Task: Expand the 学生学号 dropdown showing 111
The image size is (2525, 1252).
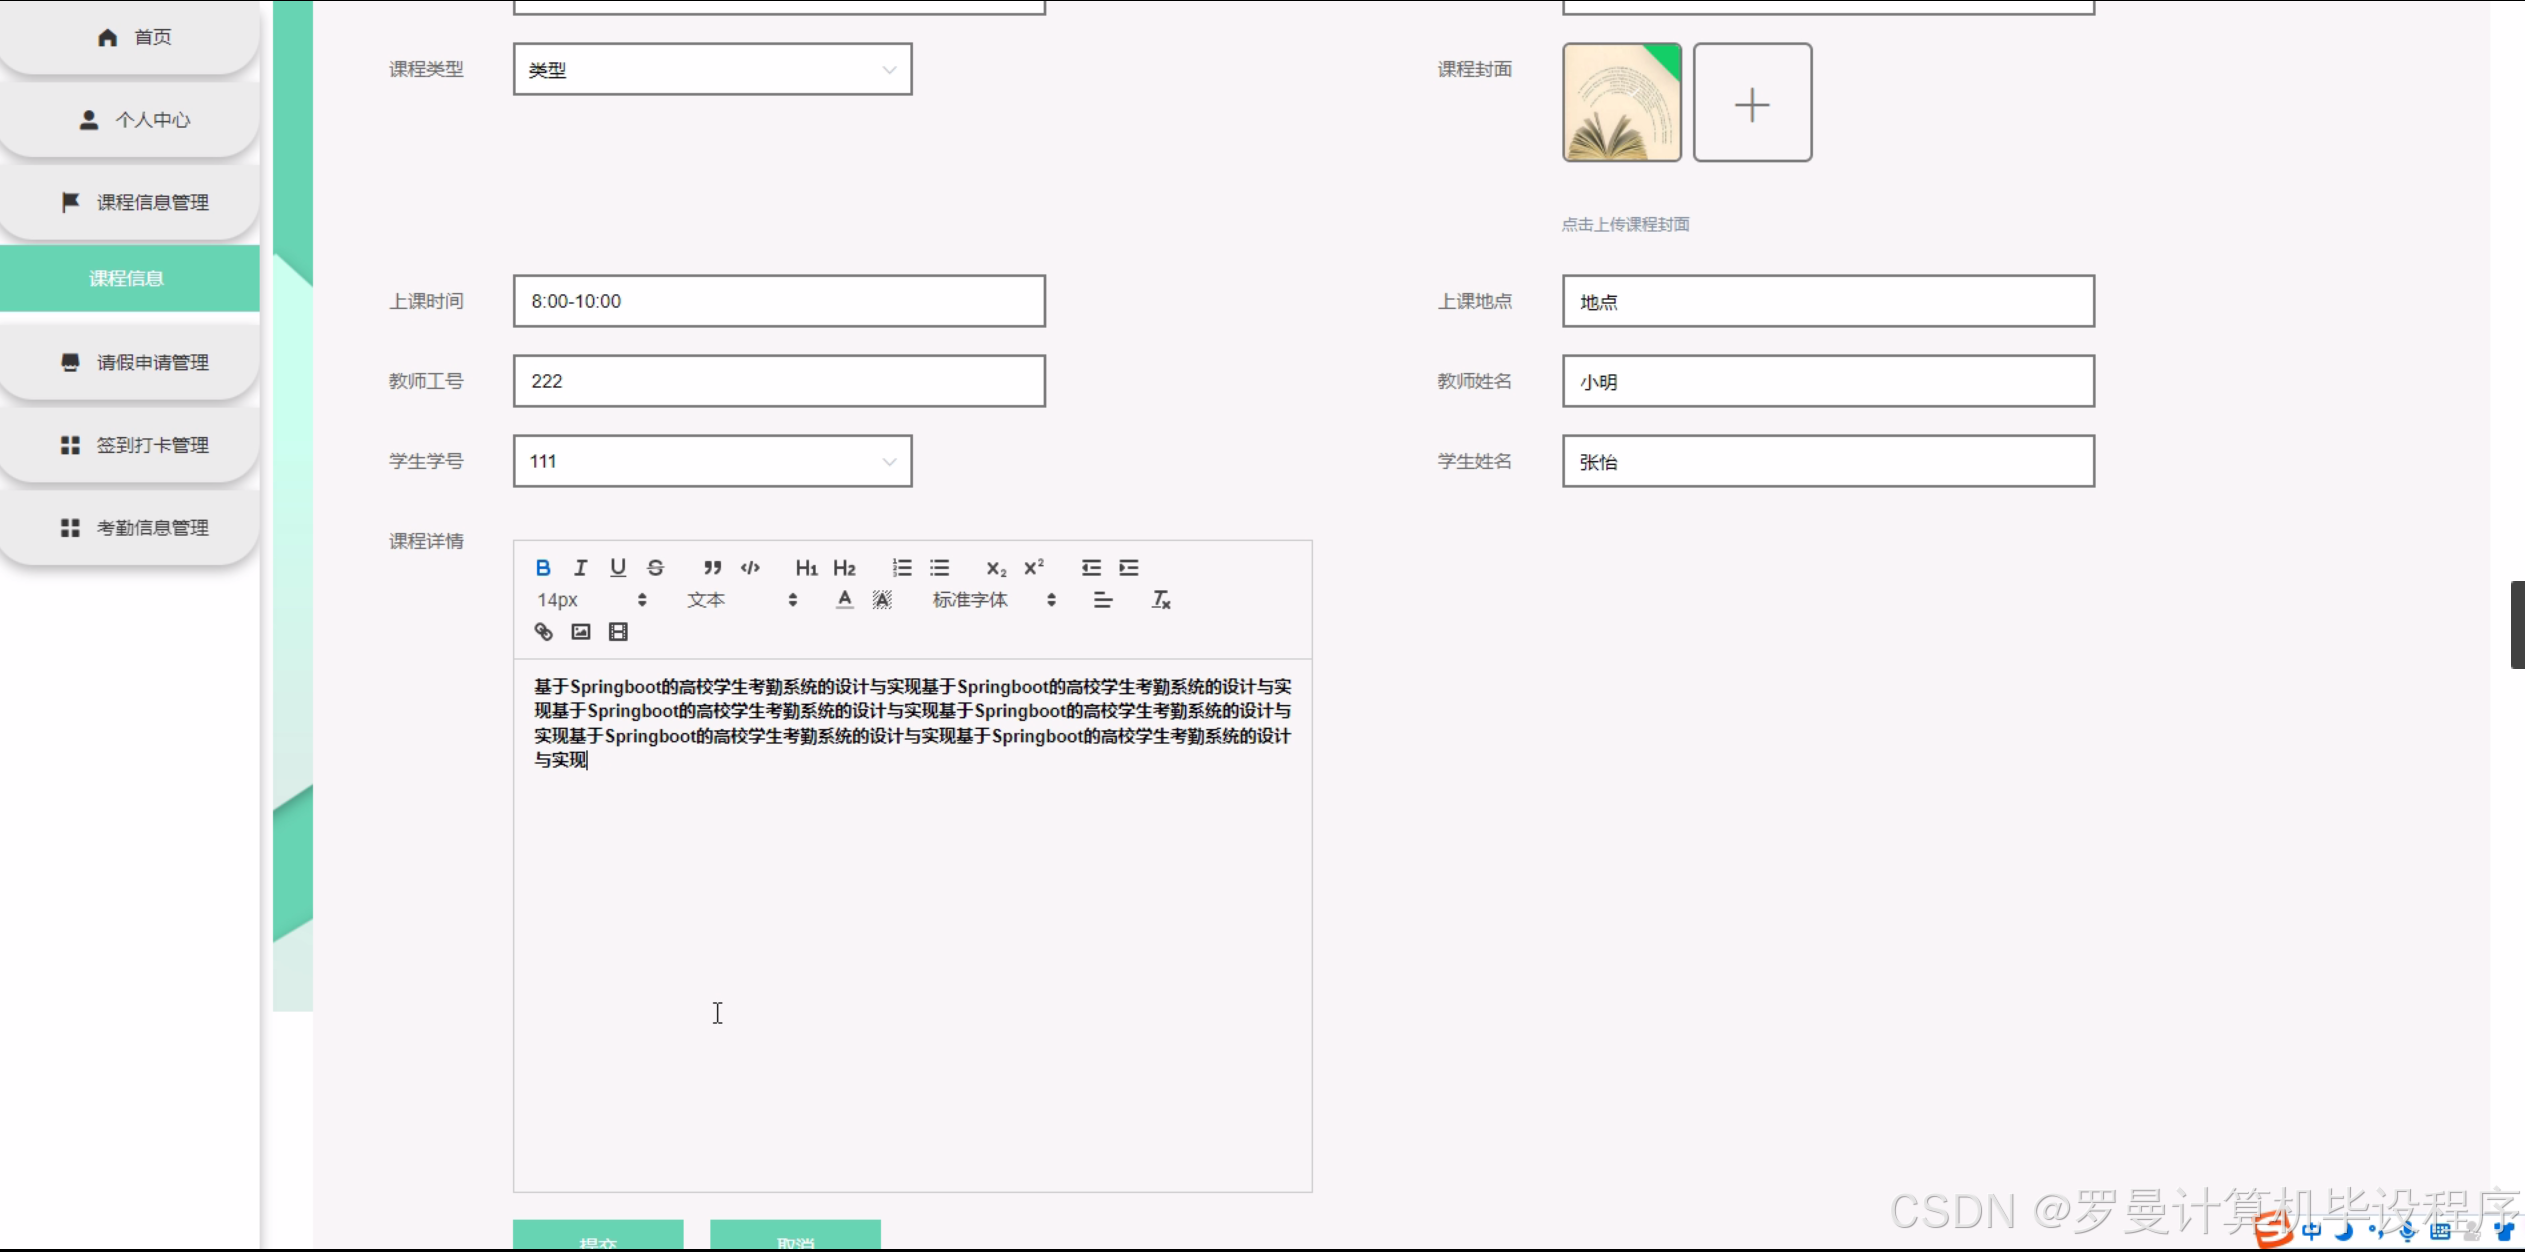Action: 712,462
